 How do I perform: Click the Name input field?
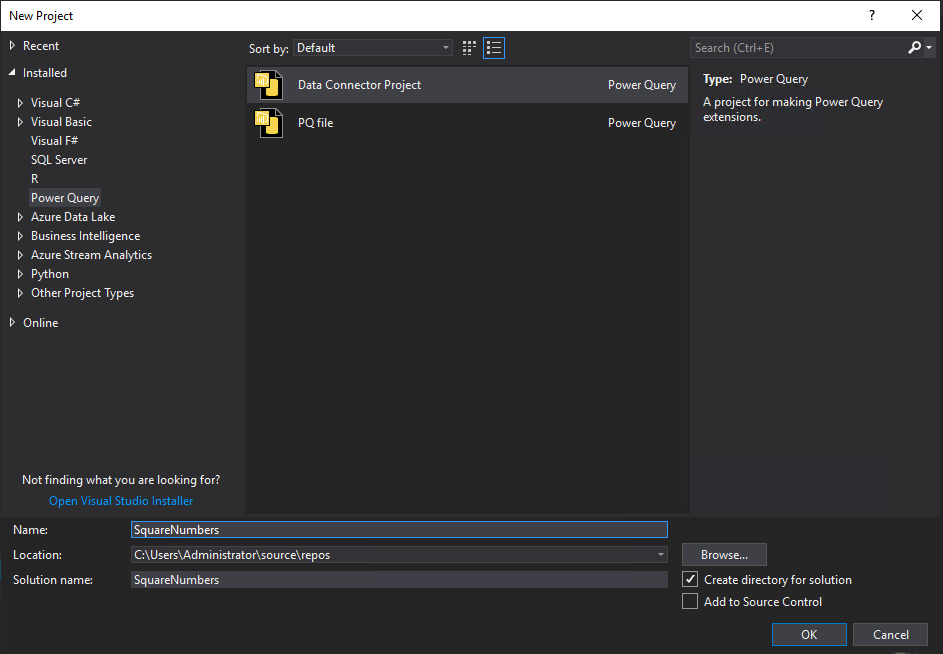pyautogui.click(x=399, y=529)
